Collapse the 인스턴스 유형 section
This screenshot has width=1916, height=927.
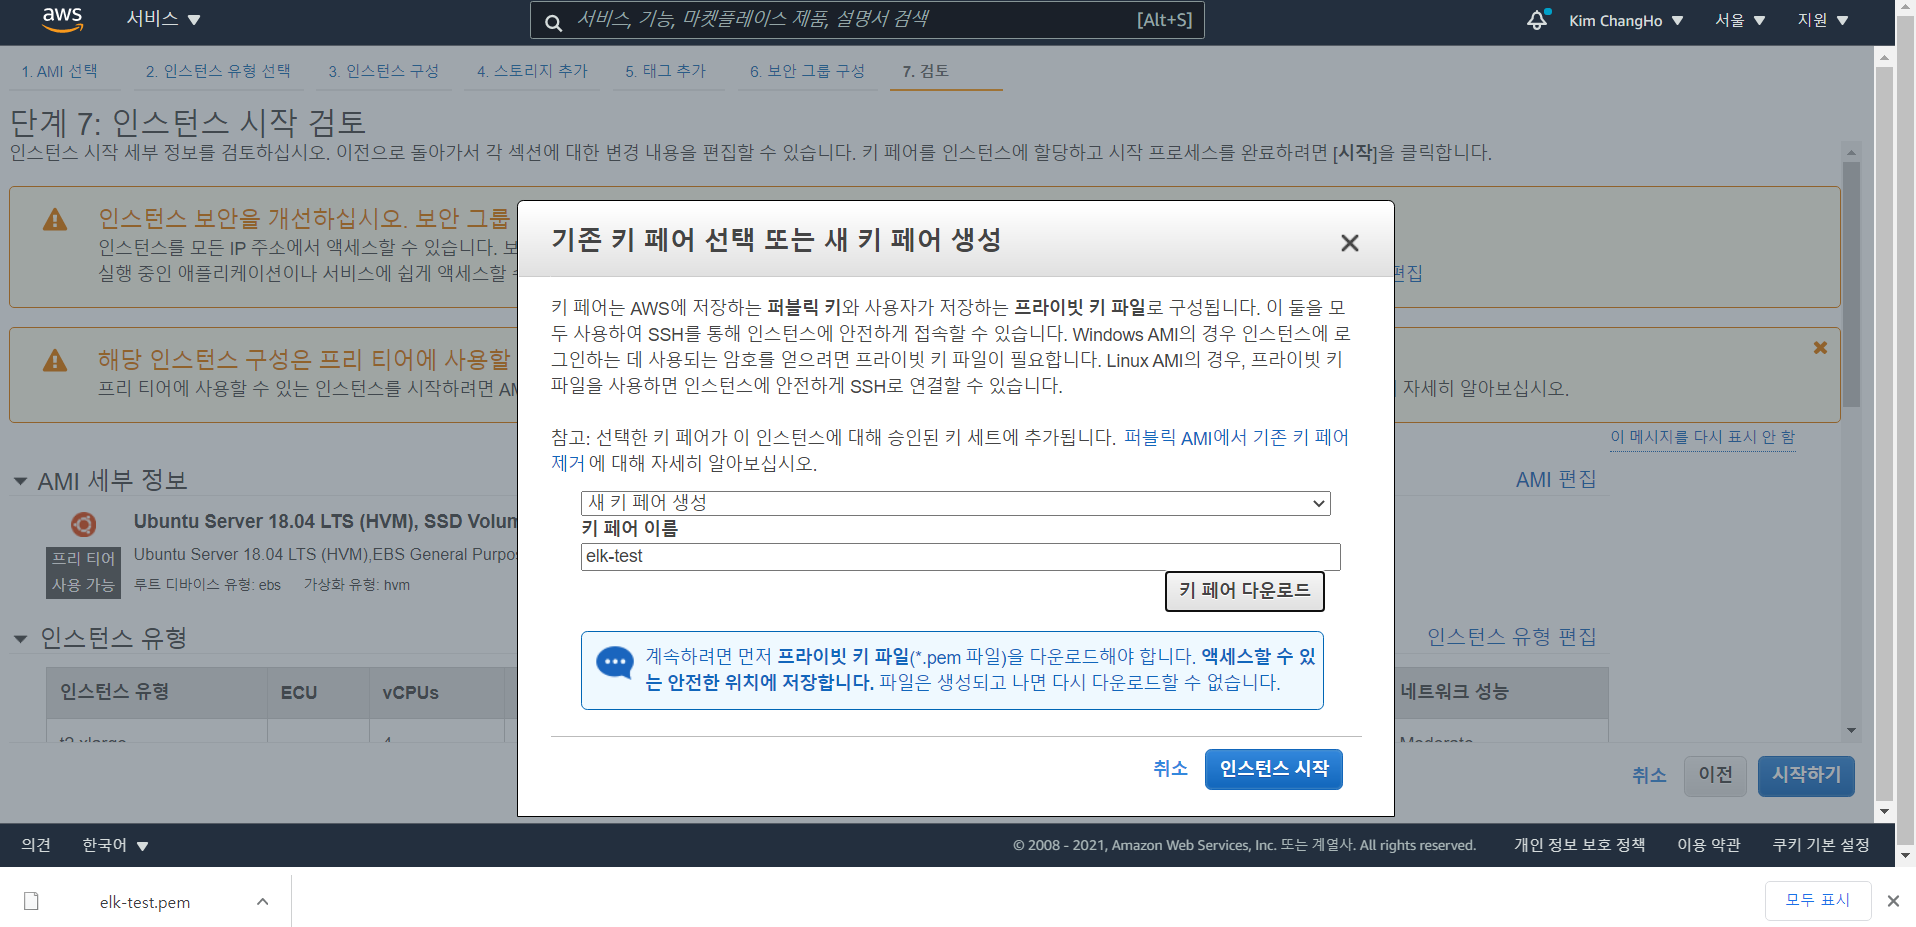[x=20, y=638]
